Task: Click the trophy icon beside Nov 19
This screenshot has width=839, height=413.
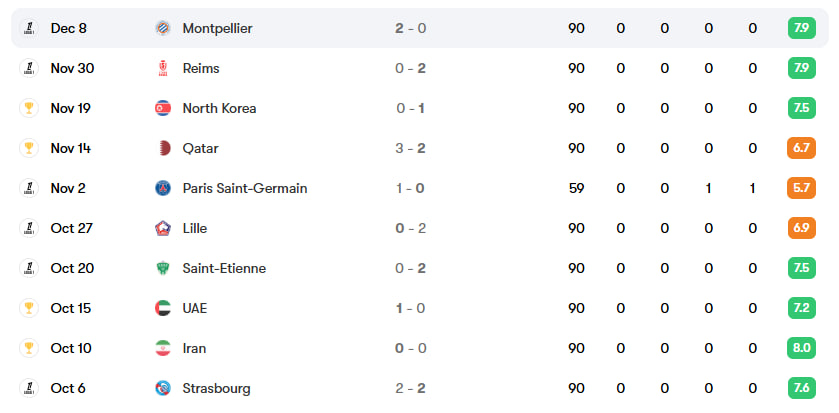Action: tap(29, 108)
